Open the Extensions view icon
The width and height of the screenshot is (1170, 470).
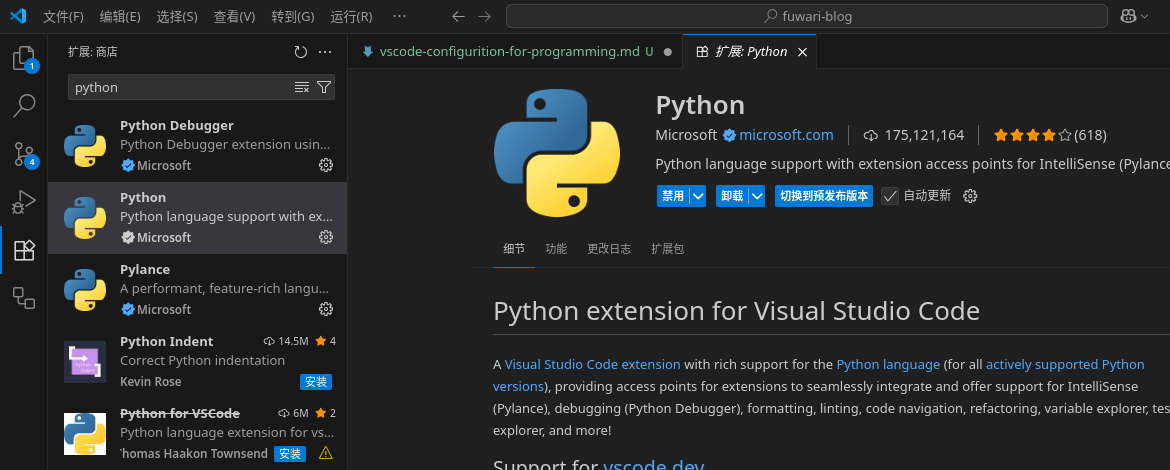[x=24, y=250]
